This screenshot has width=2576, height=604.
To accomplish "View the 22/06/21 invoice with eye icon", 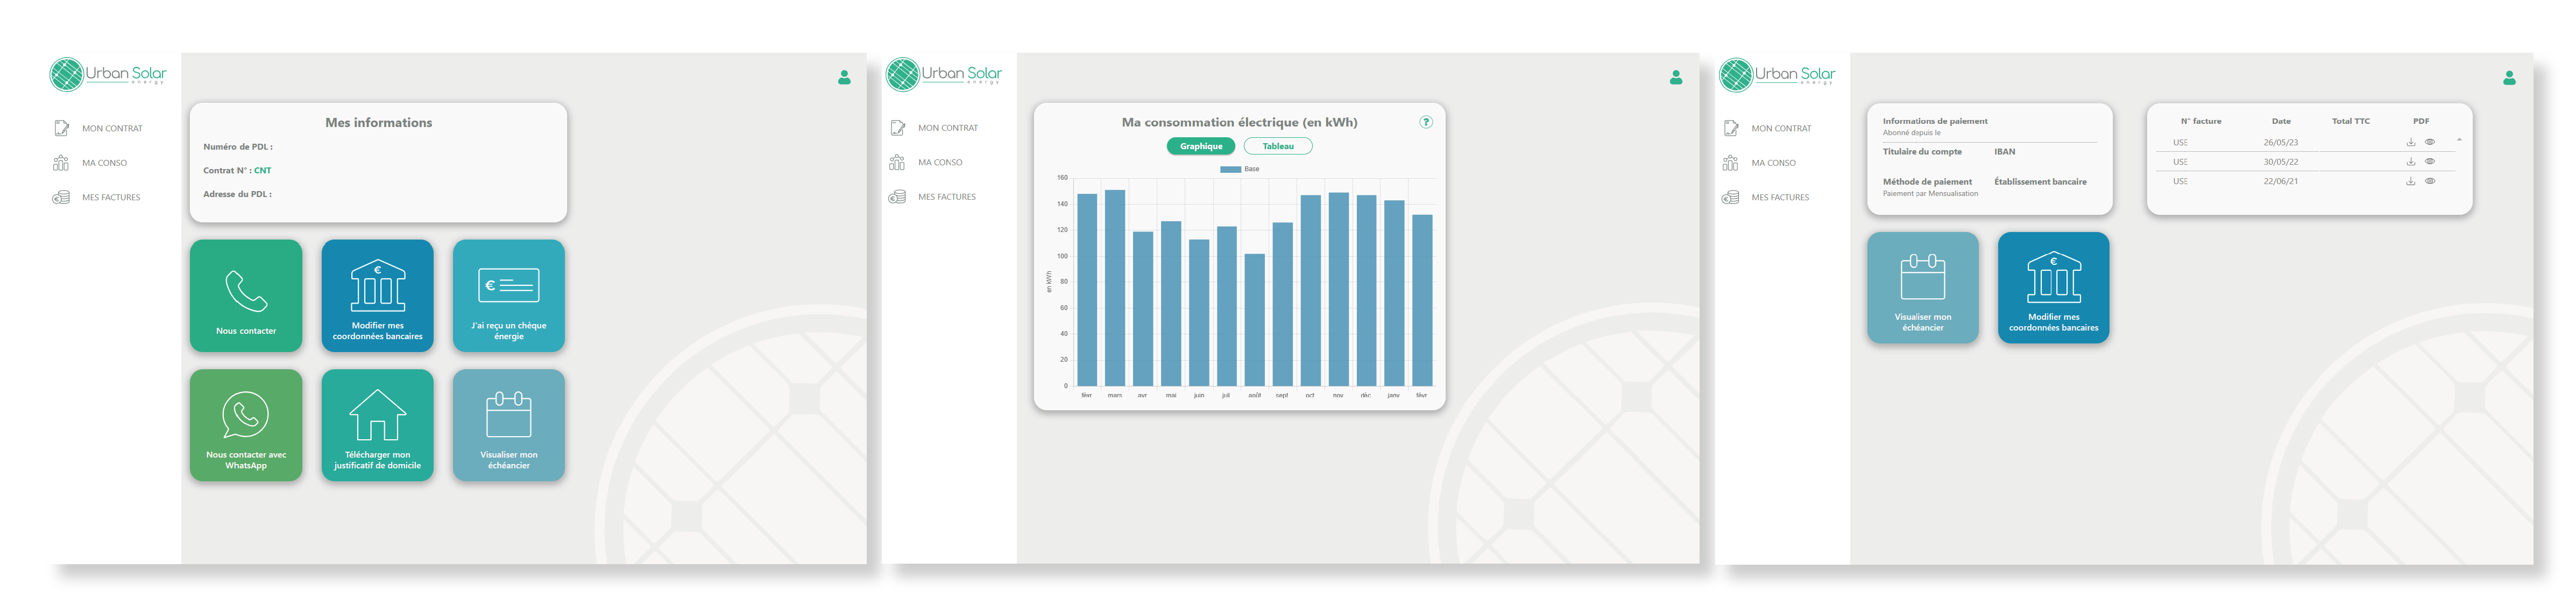I will point(2430,181).
